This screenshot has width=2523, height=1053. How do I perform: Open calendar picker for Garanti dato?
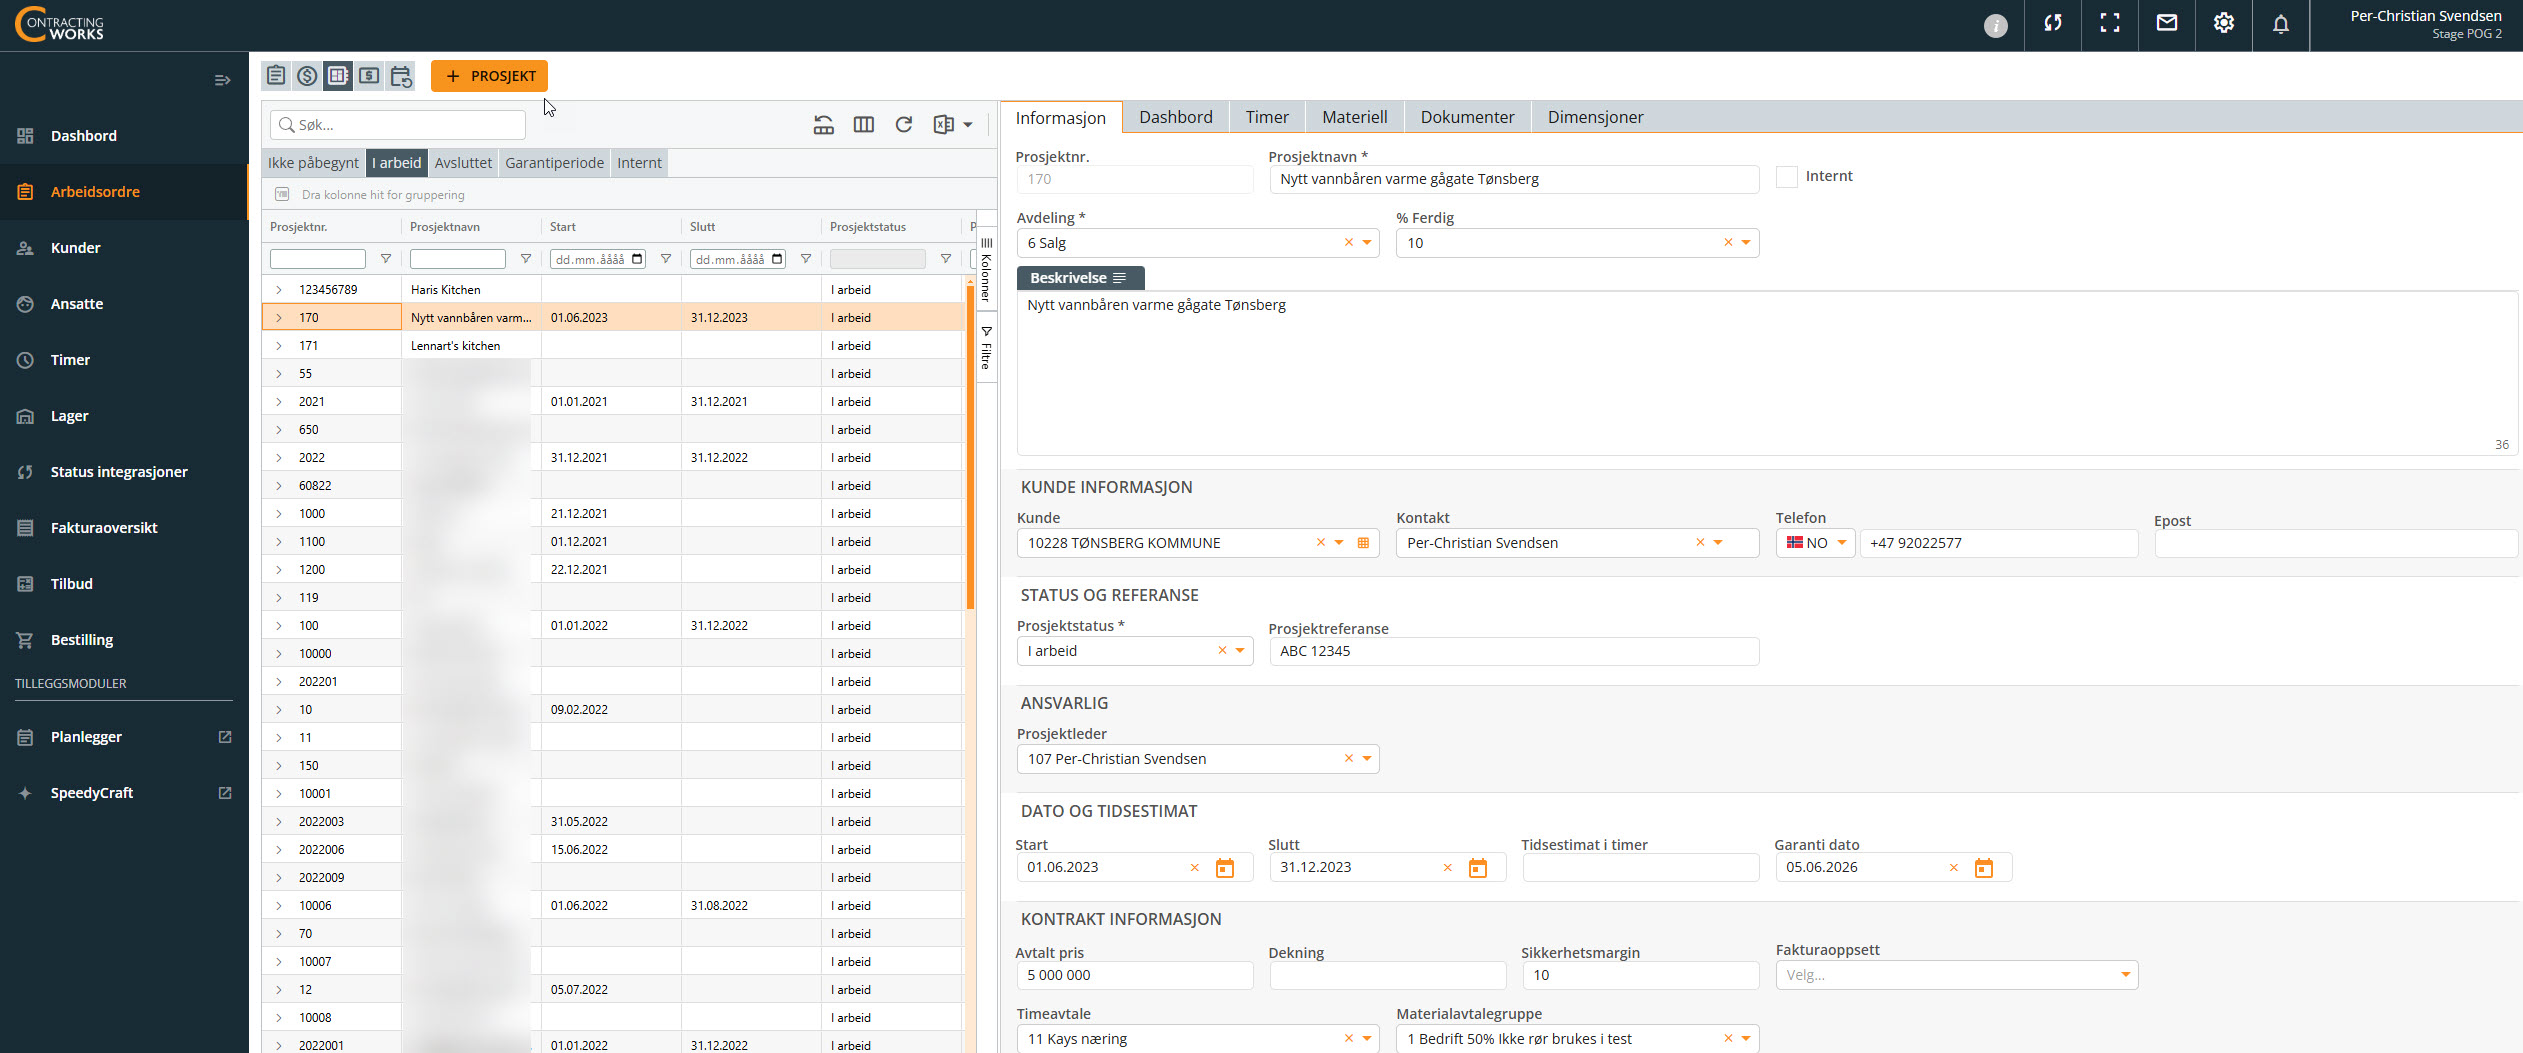point(1984,868)
